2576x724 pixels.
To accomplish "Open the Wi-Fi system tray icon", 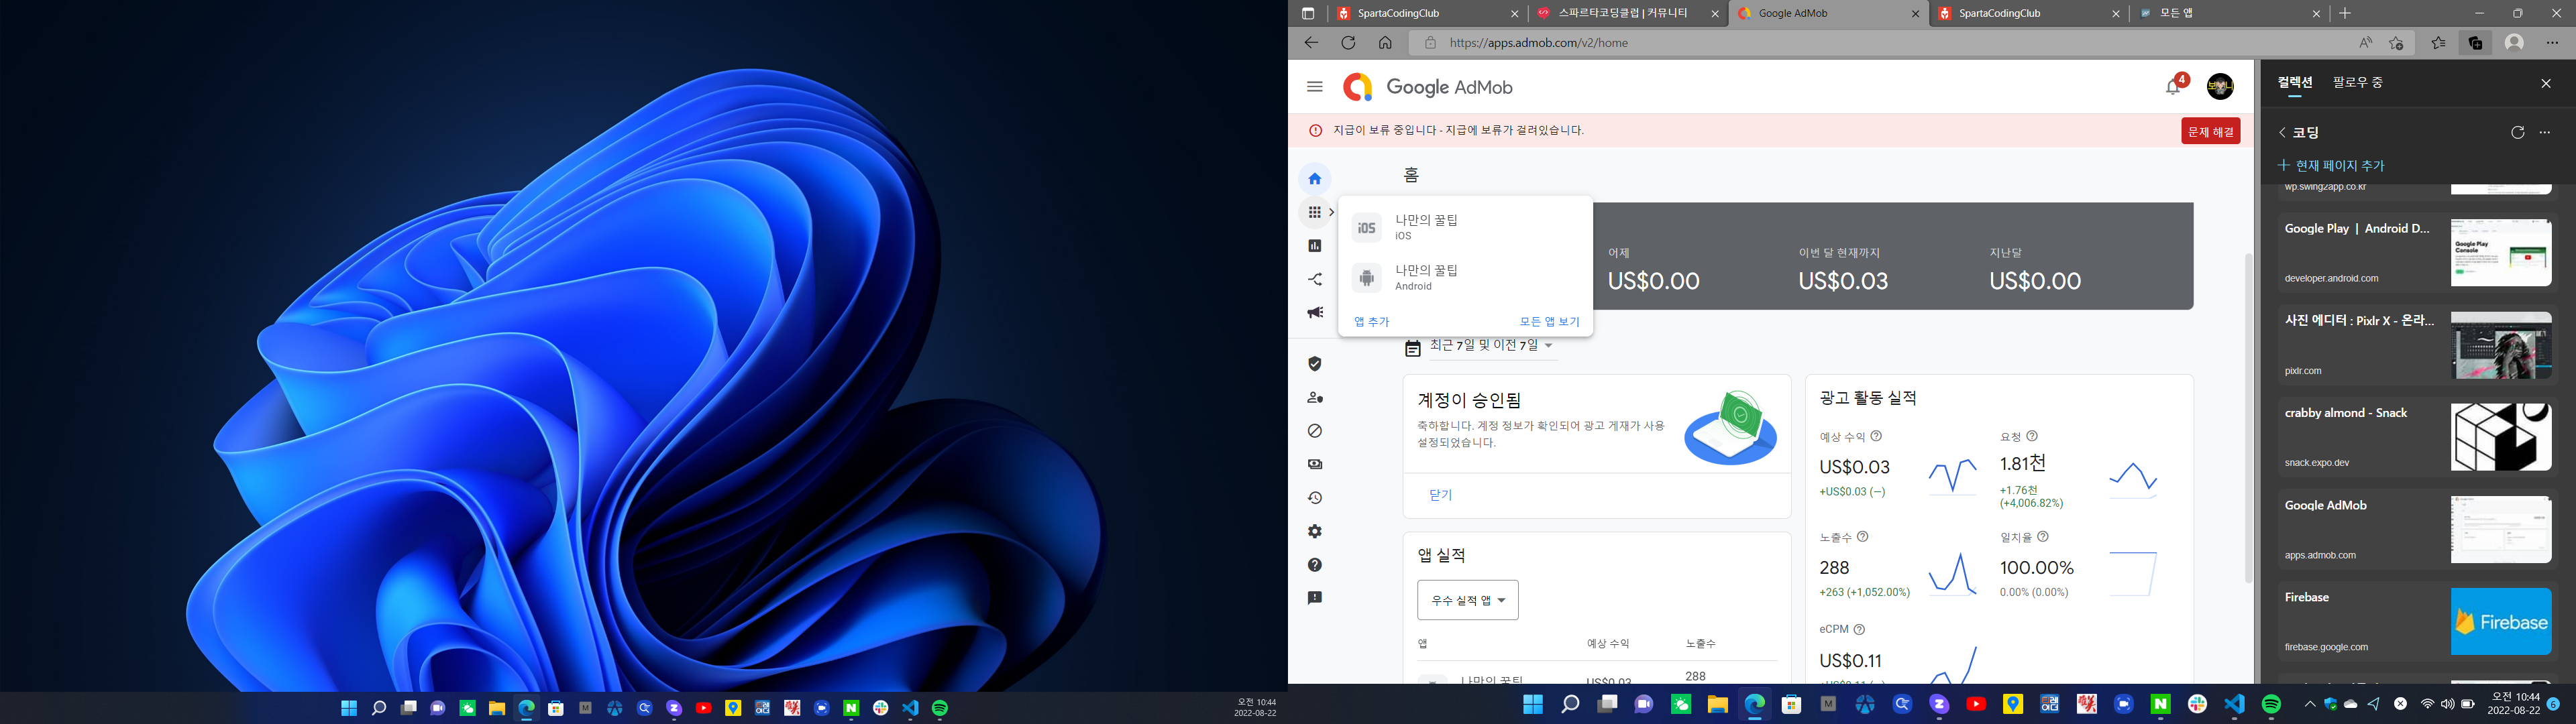I will [x=2427, y=704].
